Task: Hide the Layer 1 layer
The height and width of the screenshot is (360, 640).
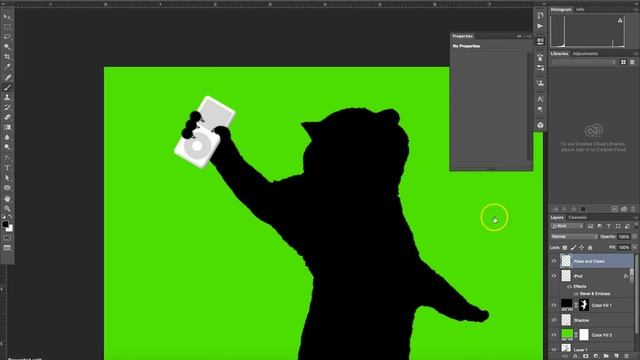Action: tap(554, 349)
